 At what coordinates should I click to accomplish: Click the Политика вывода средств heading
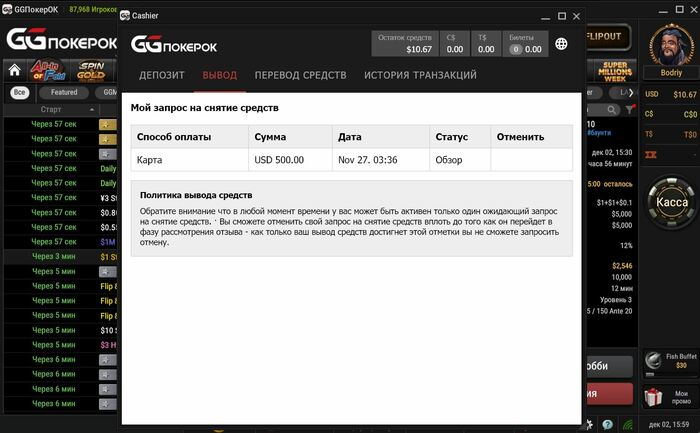point(196,195)
